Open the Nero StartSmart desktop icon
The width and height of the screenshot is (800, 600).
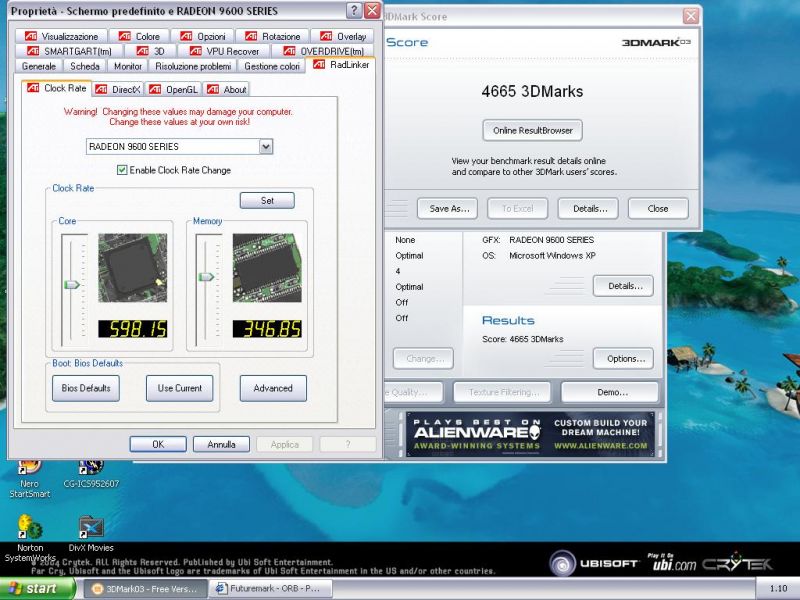pos(30,479)
